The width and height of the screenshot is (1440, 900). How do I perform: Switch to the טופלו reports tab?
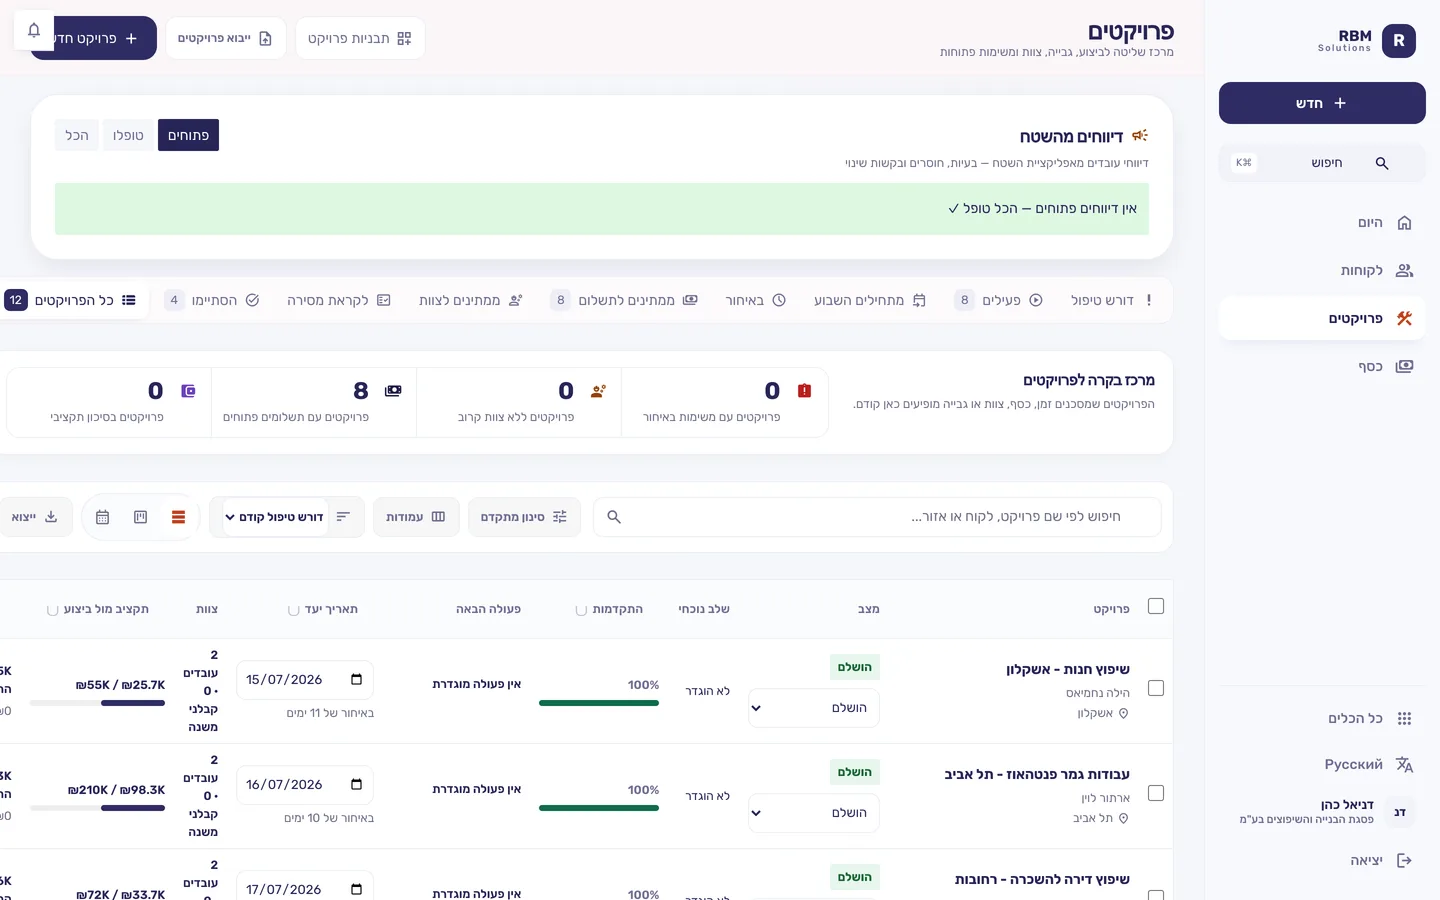128,135
